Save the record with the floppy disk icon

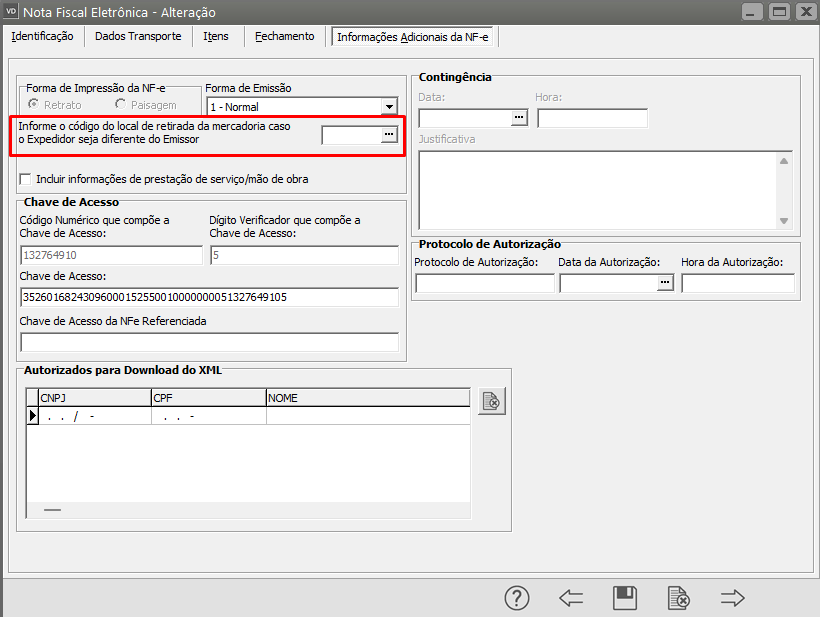(625, 598)
